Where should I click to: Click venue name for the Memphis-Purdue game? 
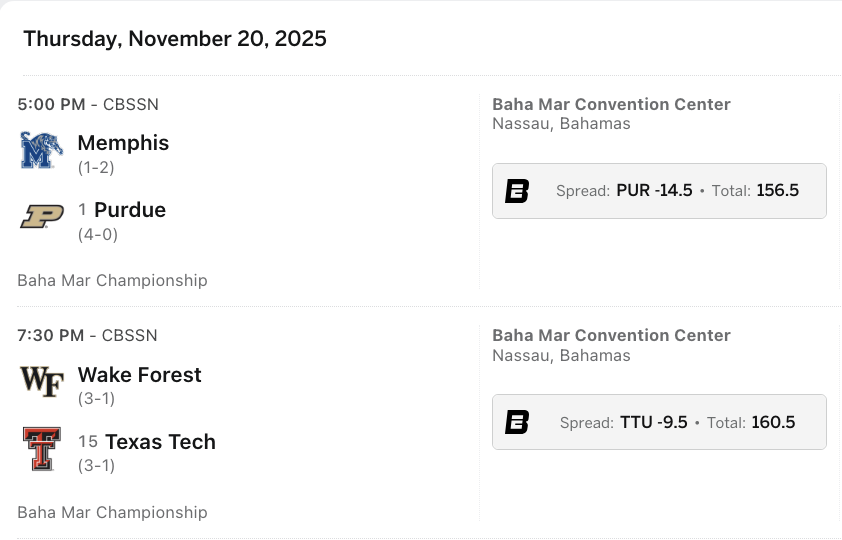click(x=611, y=104)
